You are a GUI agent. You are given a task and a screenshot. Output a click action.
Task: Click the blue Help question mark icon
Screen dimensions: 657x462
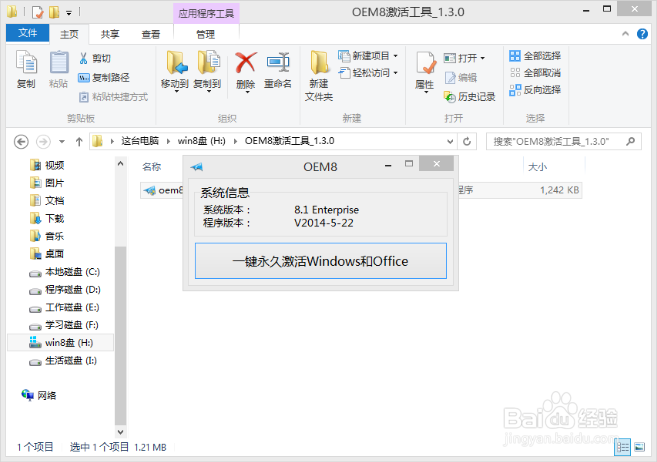pos(642,34)
